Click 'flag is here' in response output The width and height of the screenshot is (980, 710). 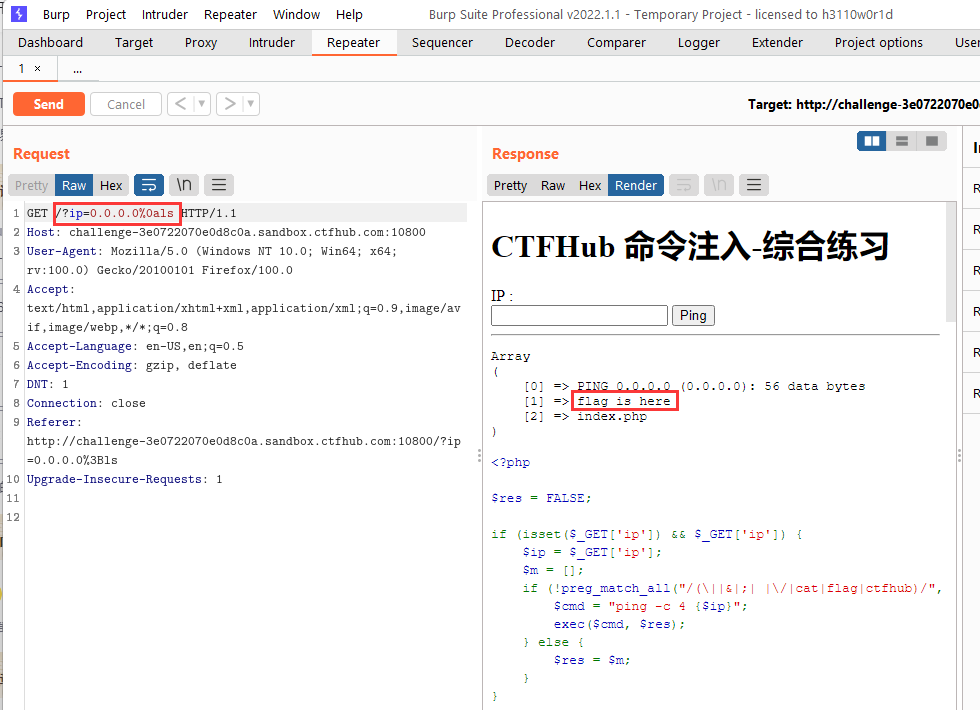pos(624,401)
